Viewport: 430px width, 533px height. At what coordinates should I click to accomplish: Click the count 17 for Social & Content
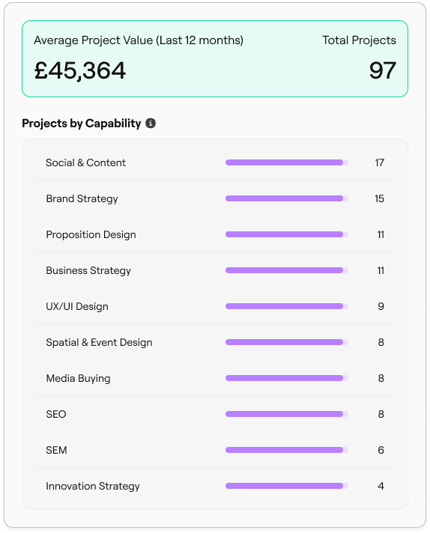coord(380,163)
